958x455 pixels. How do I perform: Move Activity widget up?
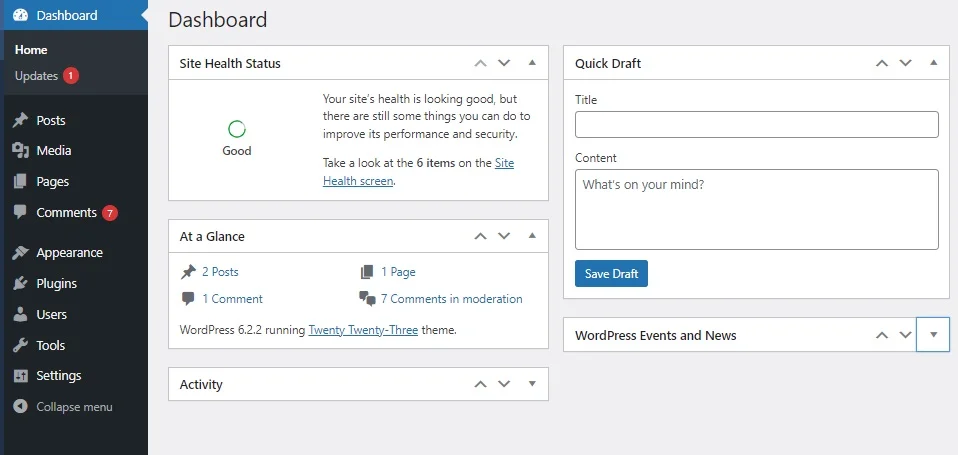[481, 384]
